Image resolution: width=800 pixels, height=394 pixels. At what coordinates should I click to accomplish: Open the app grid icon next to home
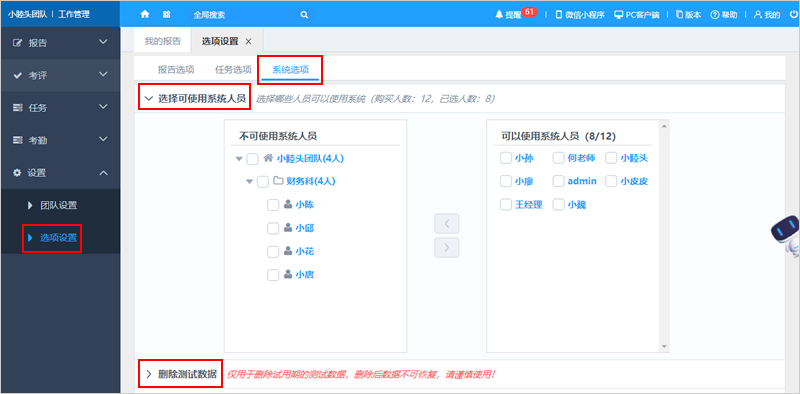click(166, 15)
